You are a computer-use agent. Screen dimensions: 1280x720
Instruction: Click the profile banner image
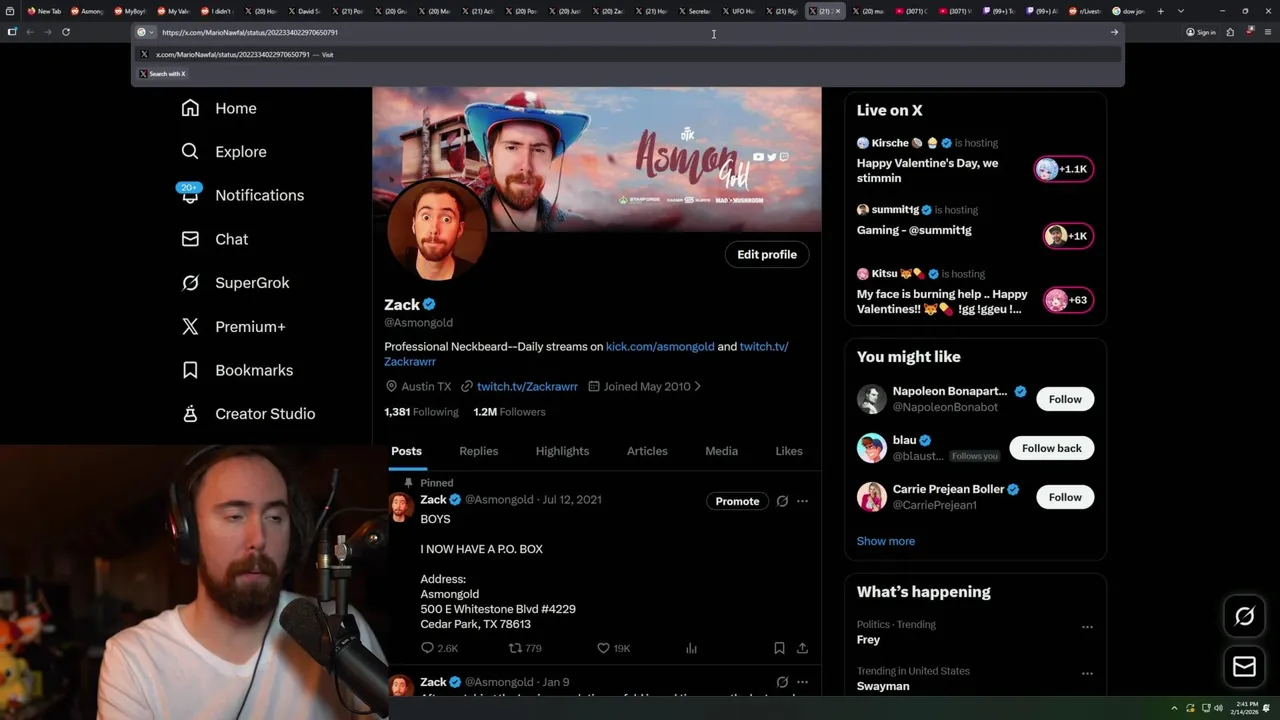pos(597,160)
